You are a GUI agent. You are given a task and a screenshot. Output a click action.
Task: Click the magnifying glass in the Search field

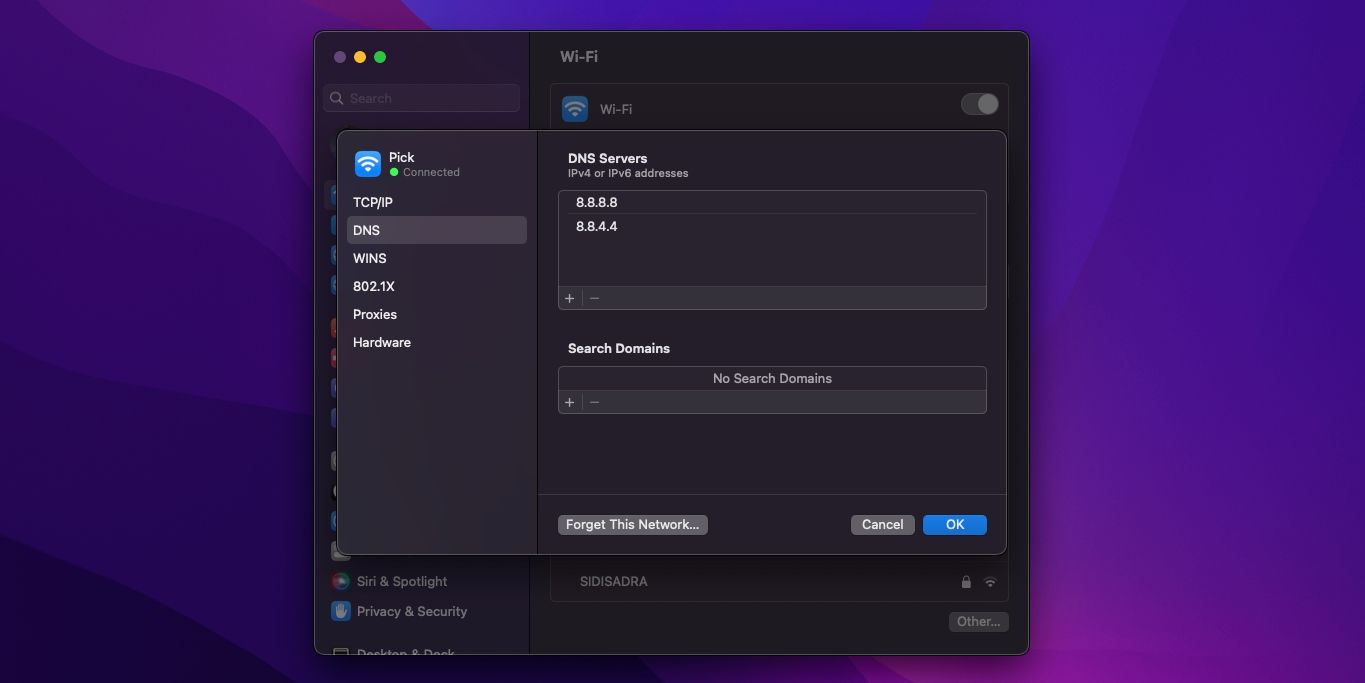(337, 97)
